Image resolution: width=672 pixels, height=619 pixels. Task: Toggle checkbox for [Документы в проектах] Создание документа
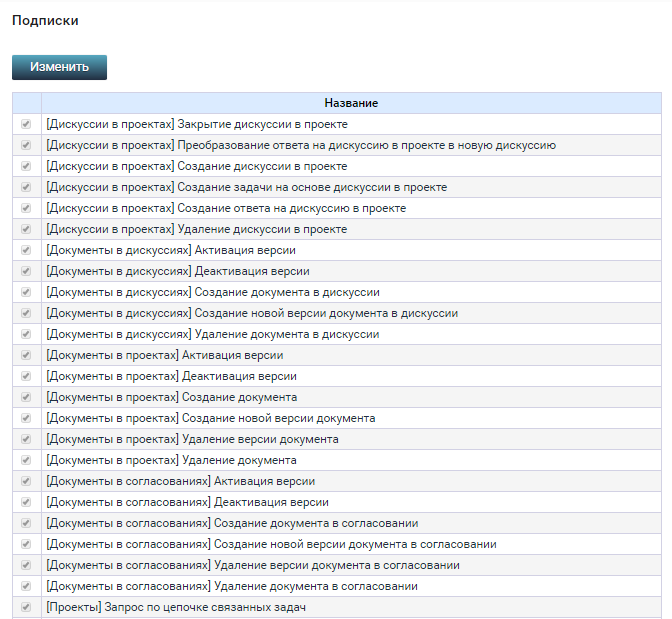(26, 397)
